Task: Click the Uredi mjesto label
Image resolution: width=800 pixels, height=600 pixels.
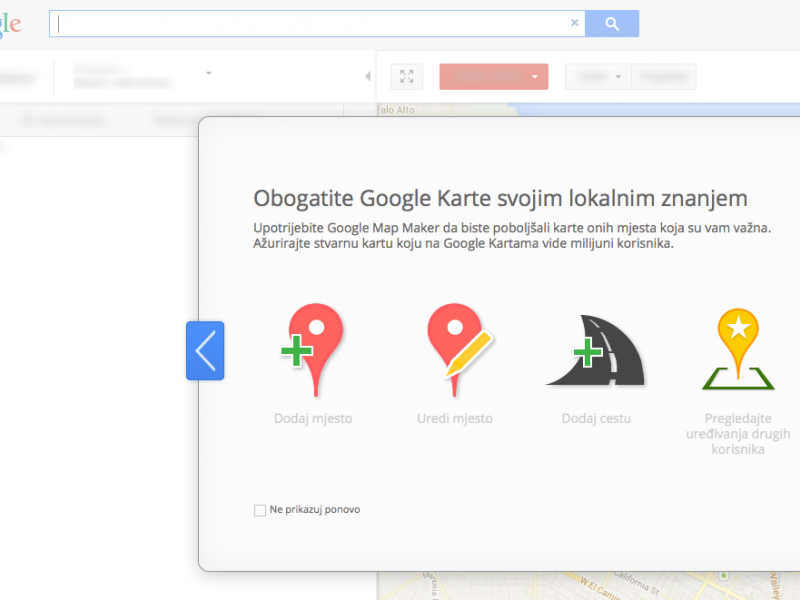Action: pos(455,419)
